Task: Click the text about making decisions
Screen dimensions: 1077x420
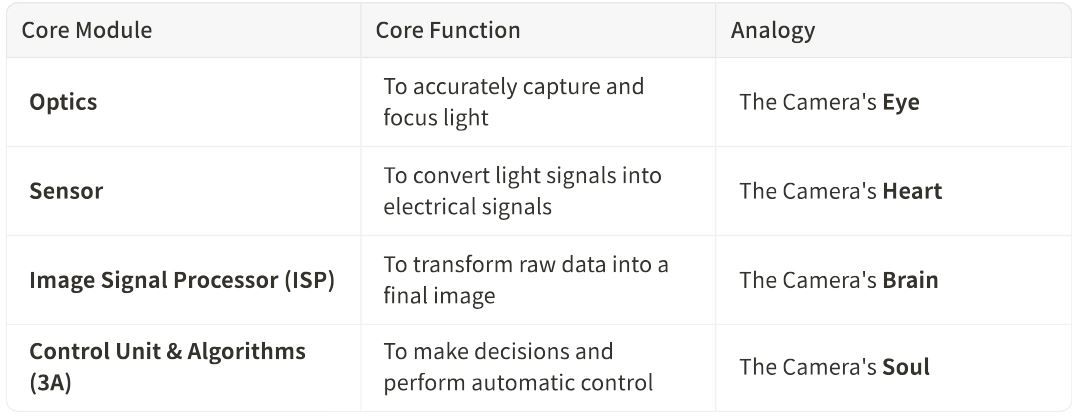Action: pos(517,367)
